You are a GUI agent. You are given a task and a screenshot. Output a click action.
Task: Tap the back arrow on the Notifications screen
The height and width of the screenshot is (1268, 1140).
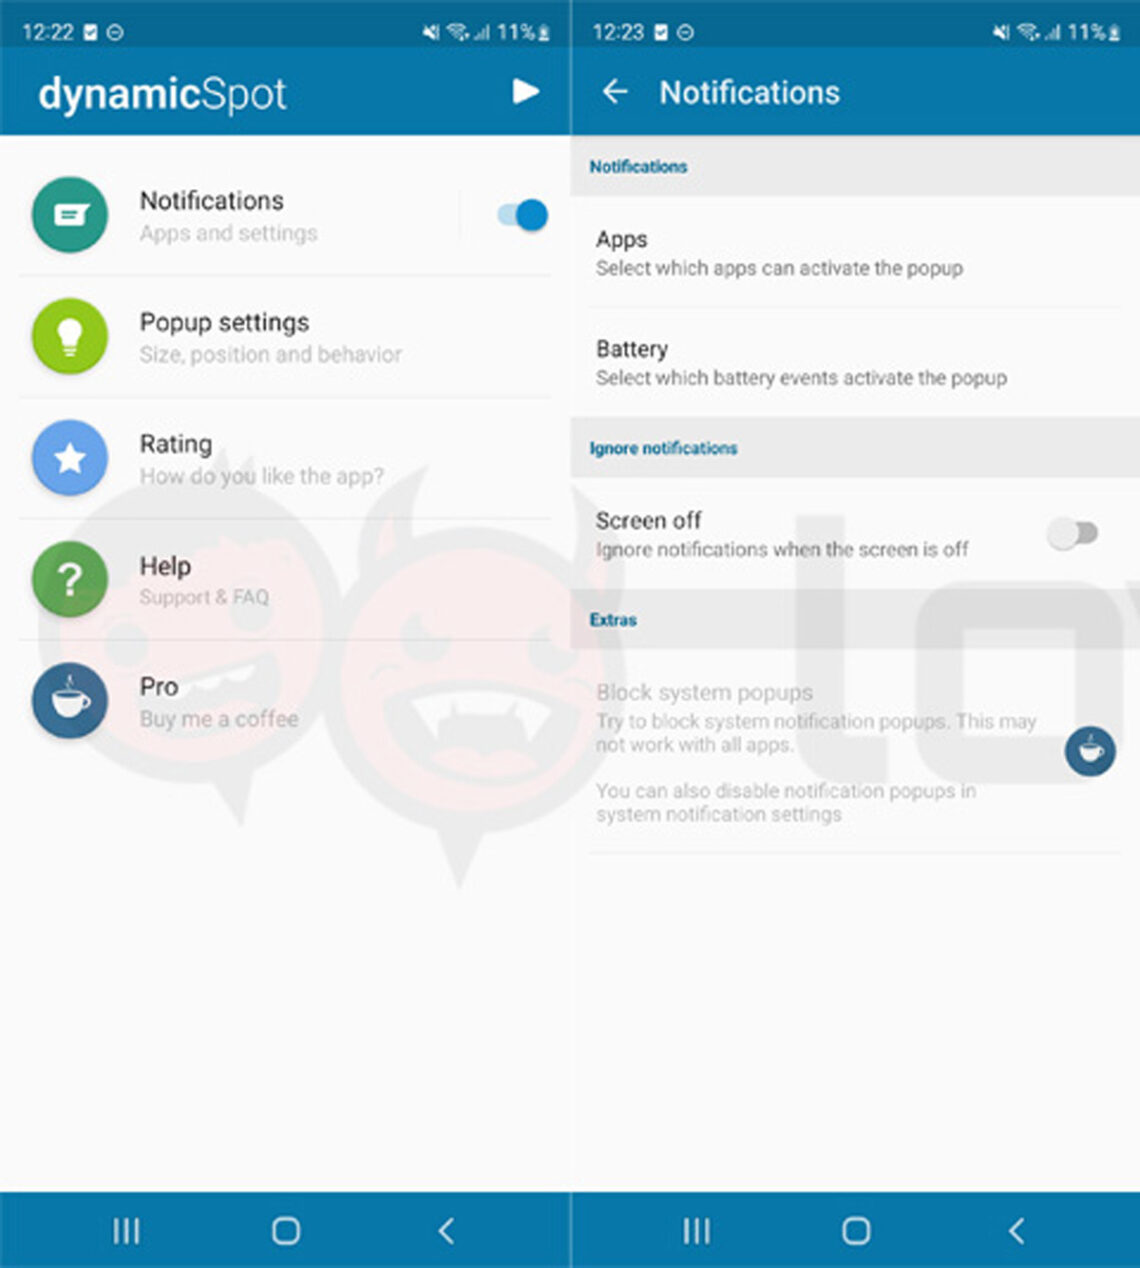point(616,92)
